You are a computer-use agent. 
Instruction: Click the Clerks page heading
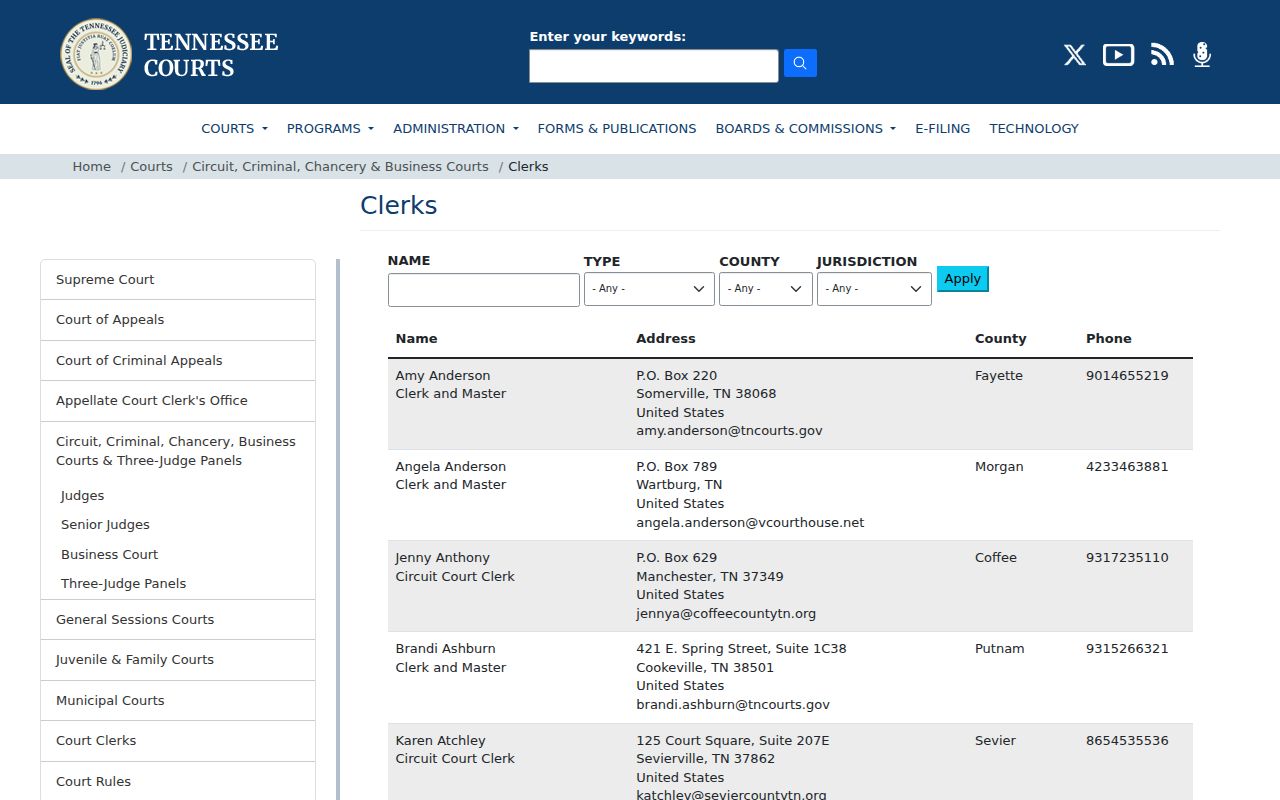coord(399,205)
